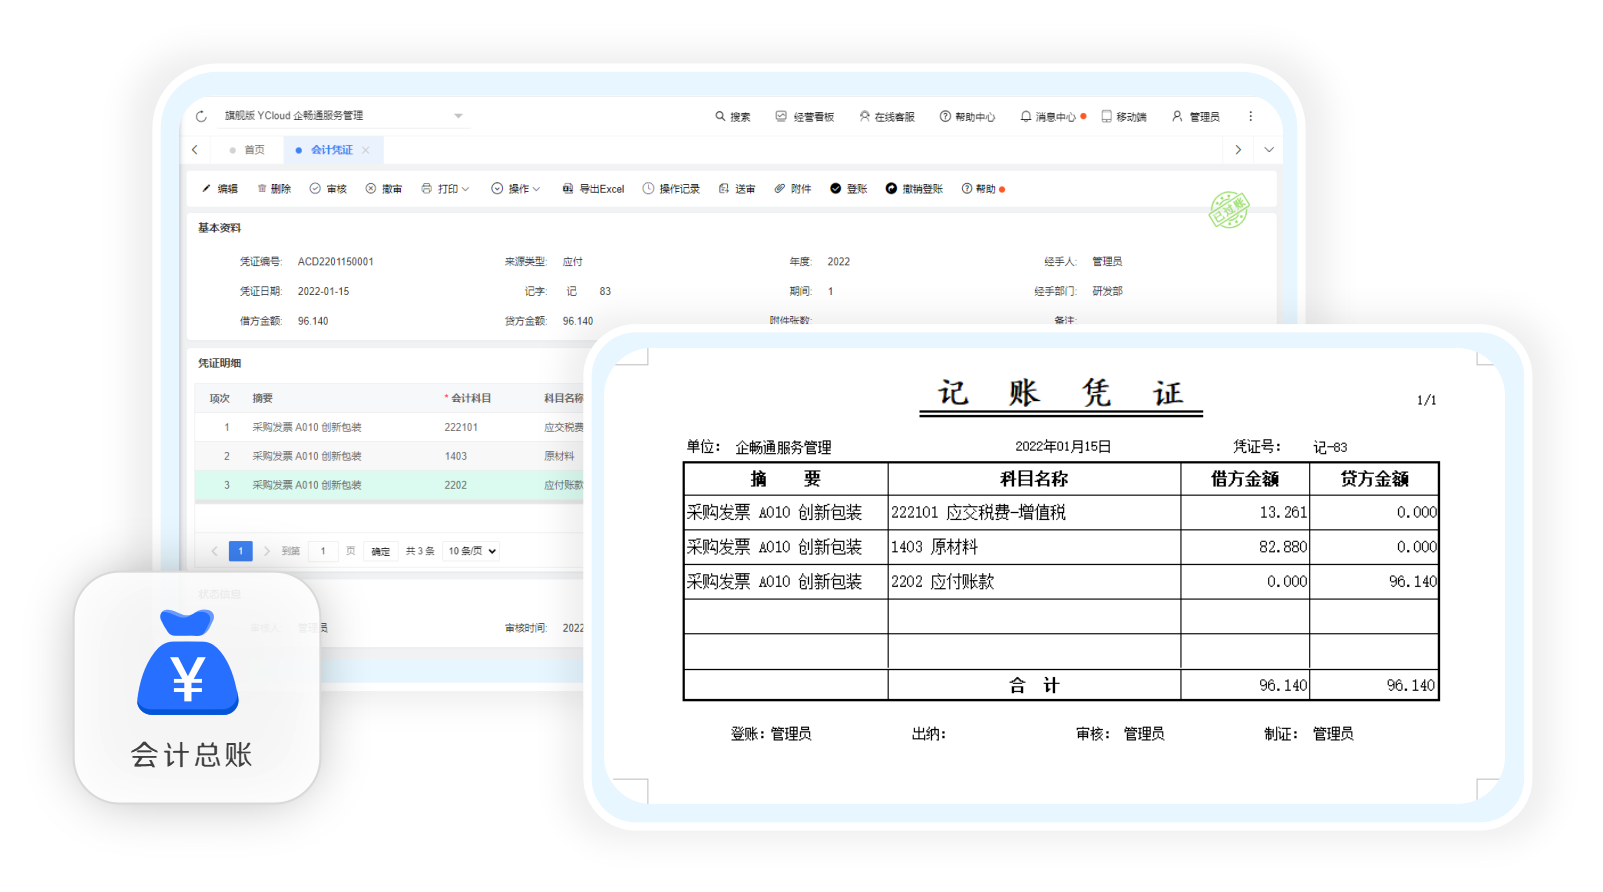Image resolution: width=1603 pixels, height=892 pixels.
Task: Click the 编辑 pencil edit icon
Action: point(207,188)
